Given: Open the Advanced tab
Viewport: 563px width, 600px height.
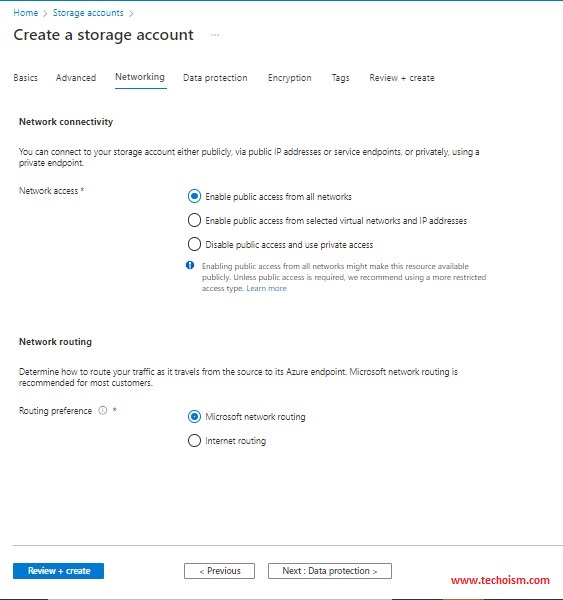Looking at the screenshot, I should (x=76, y=78).
